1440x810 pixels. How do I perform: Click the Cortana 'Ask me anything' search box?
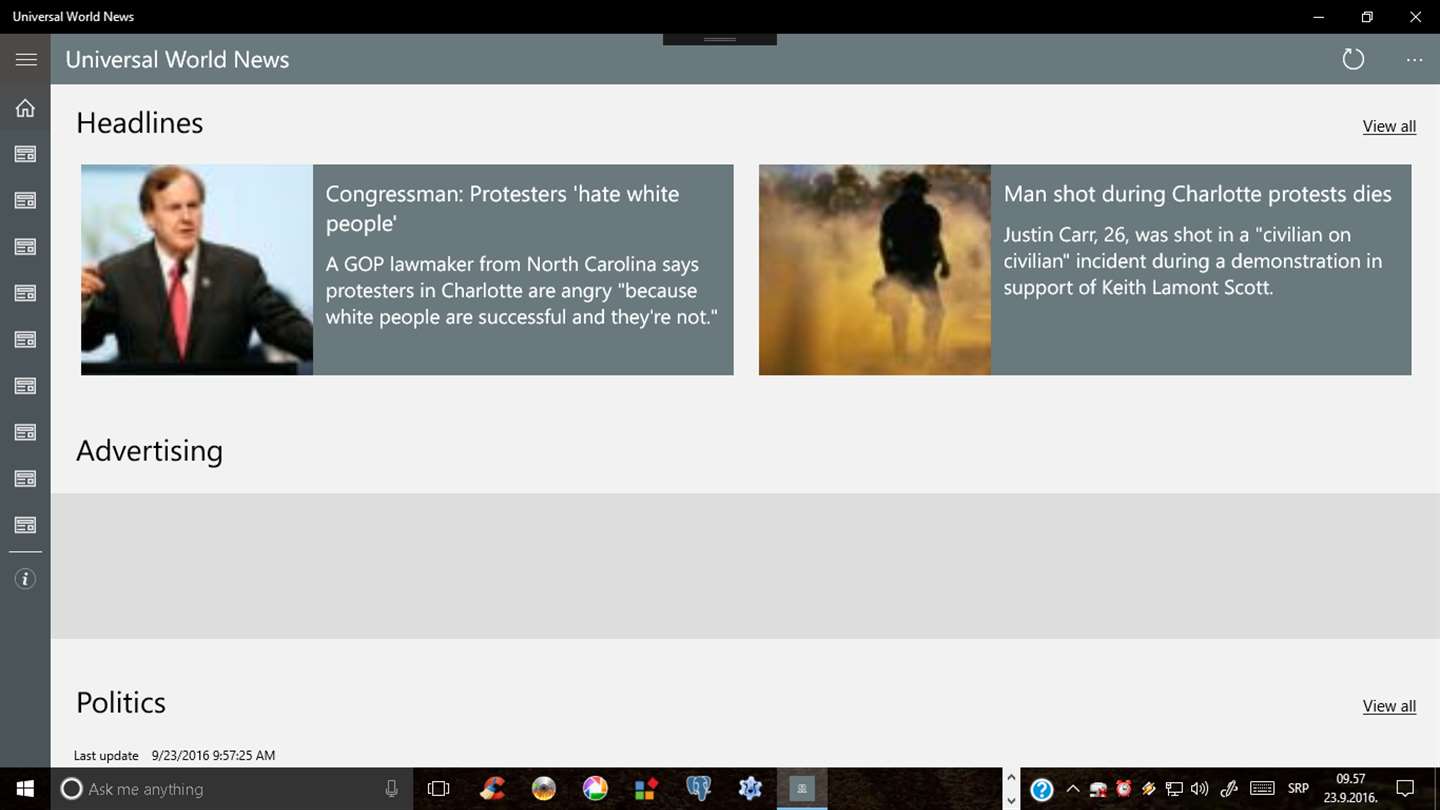(231, 789)
